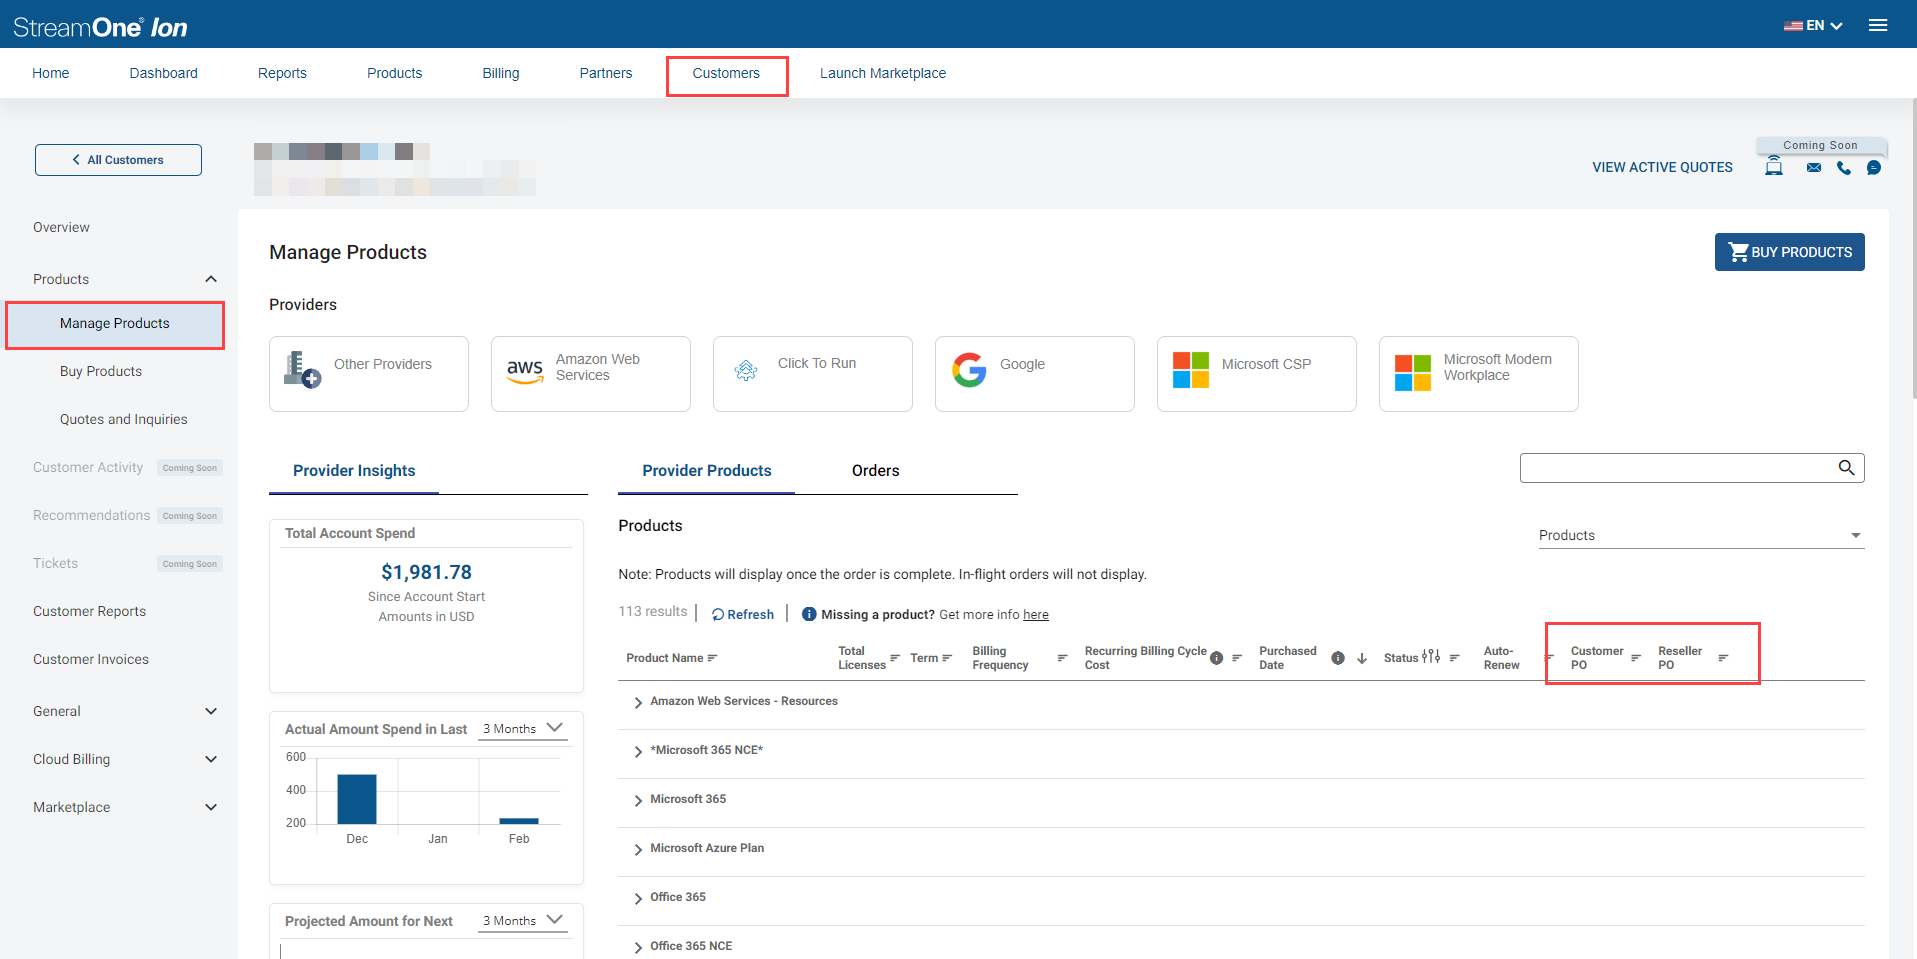This screenshot has width=1917, height=959.
Task: Open the EN language selector dropdown
Action: (x=1813, y=25)
